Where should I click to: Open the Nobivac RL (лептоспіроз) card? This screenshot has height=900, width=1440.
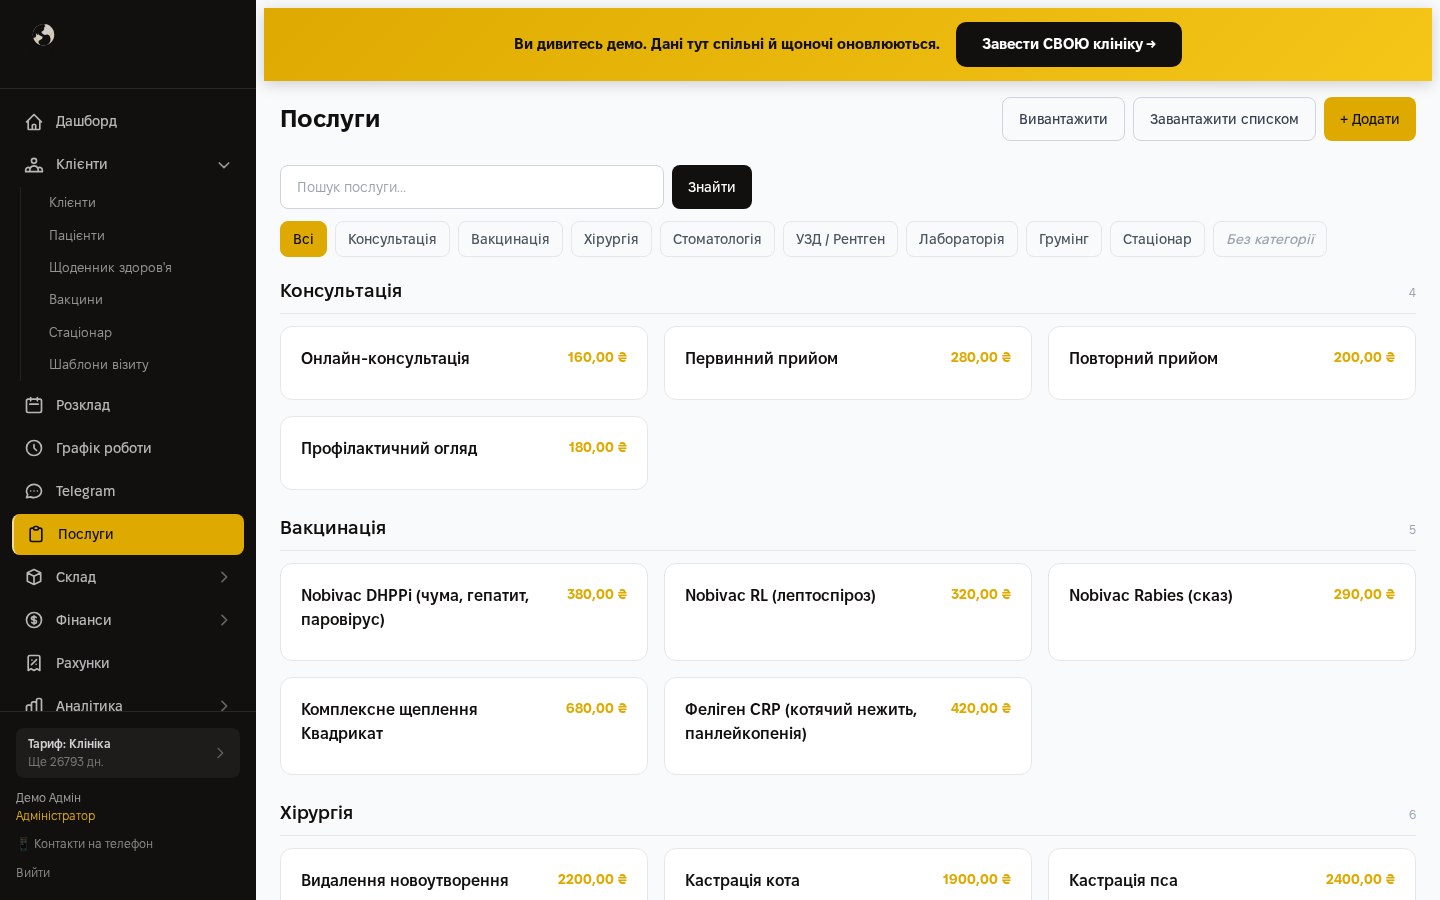click(x=848, y=612)
